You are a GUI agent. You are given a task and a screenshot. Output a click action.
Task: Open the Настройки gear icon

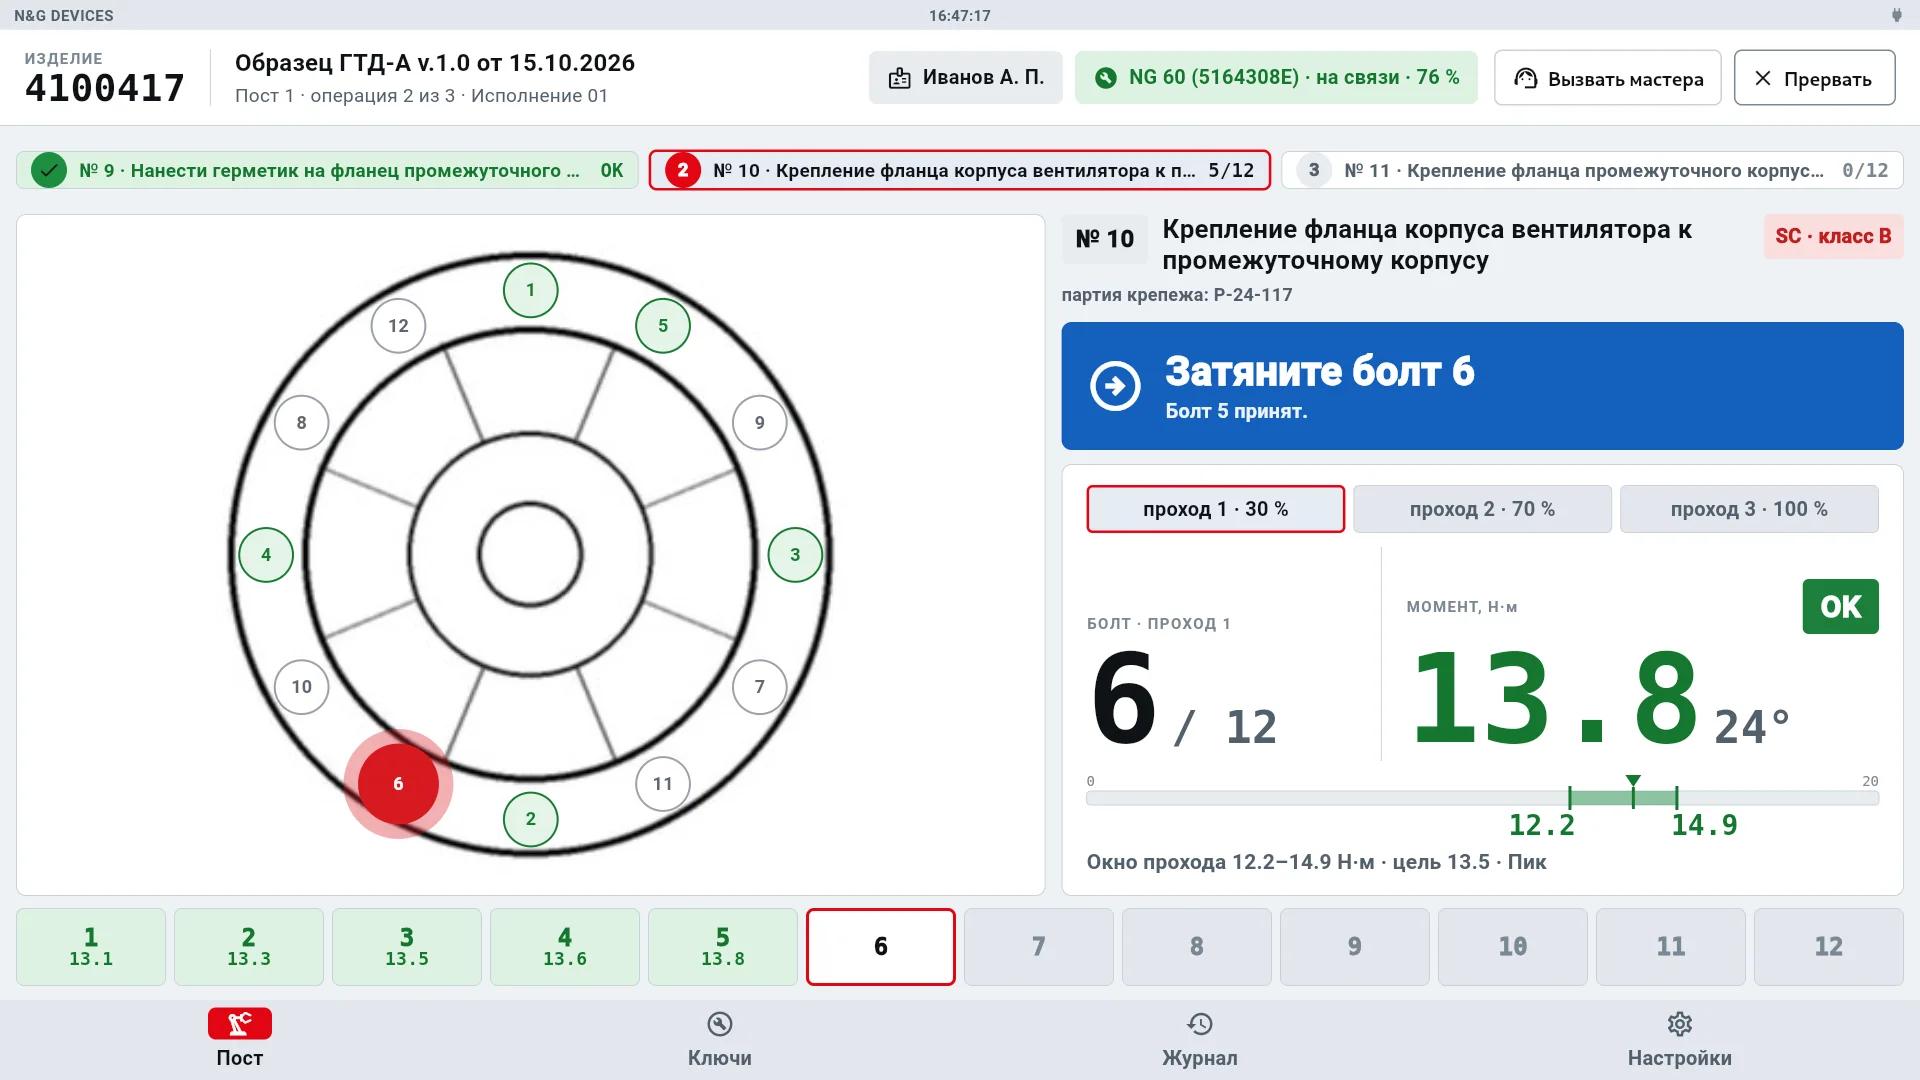pos(1679,1024)
